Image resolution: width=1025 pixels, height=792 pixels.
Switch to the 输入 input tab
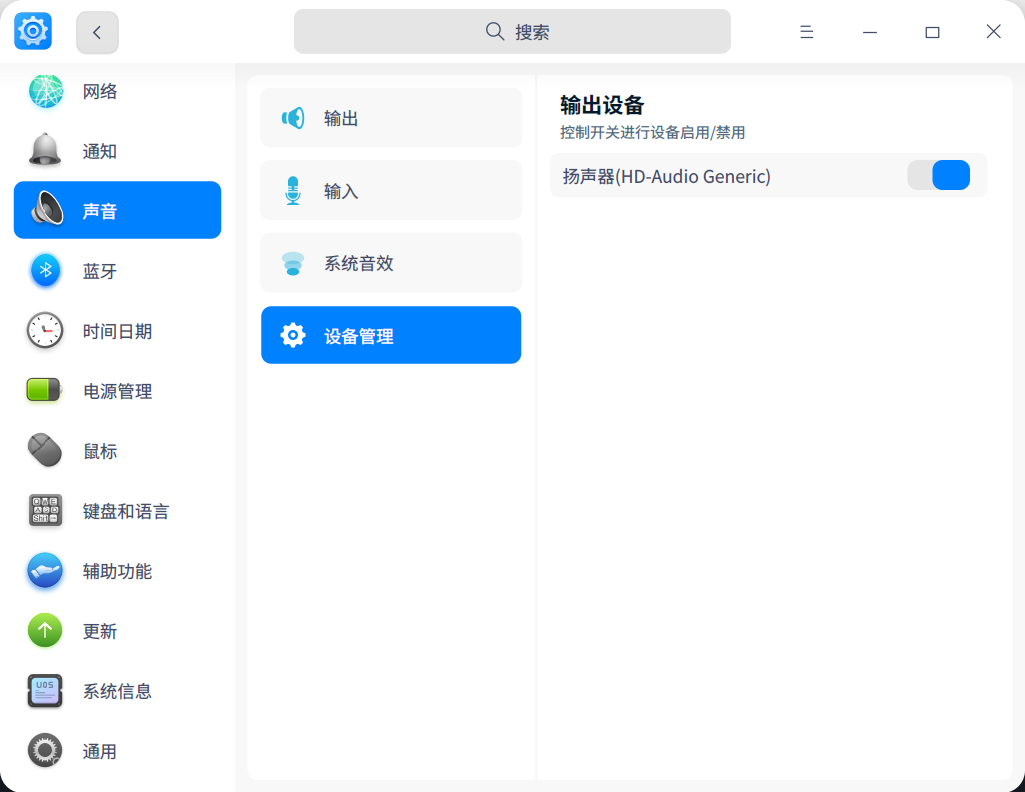[391, 191]
